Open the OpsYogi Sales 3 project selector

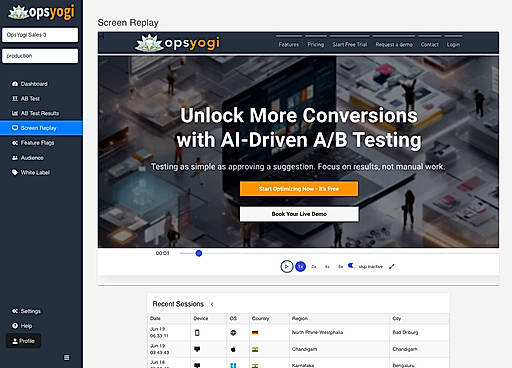(x=40, y=35)
